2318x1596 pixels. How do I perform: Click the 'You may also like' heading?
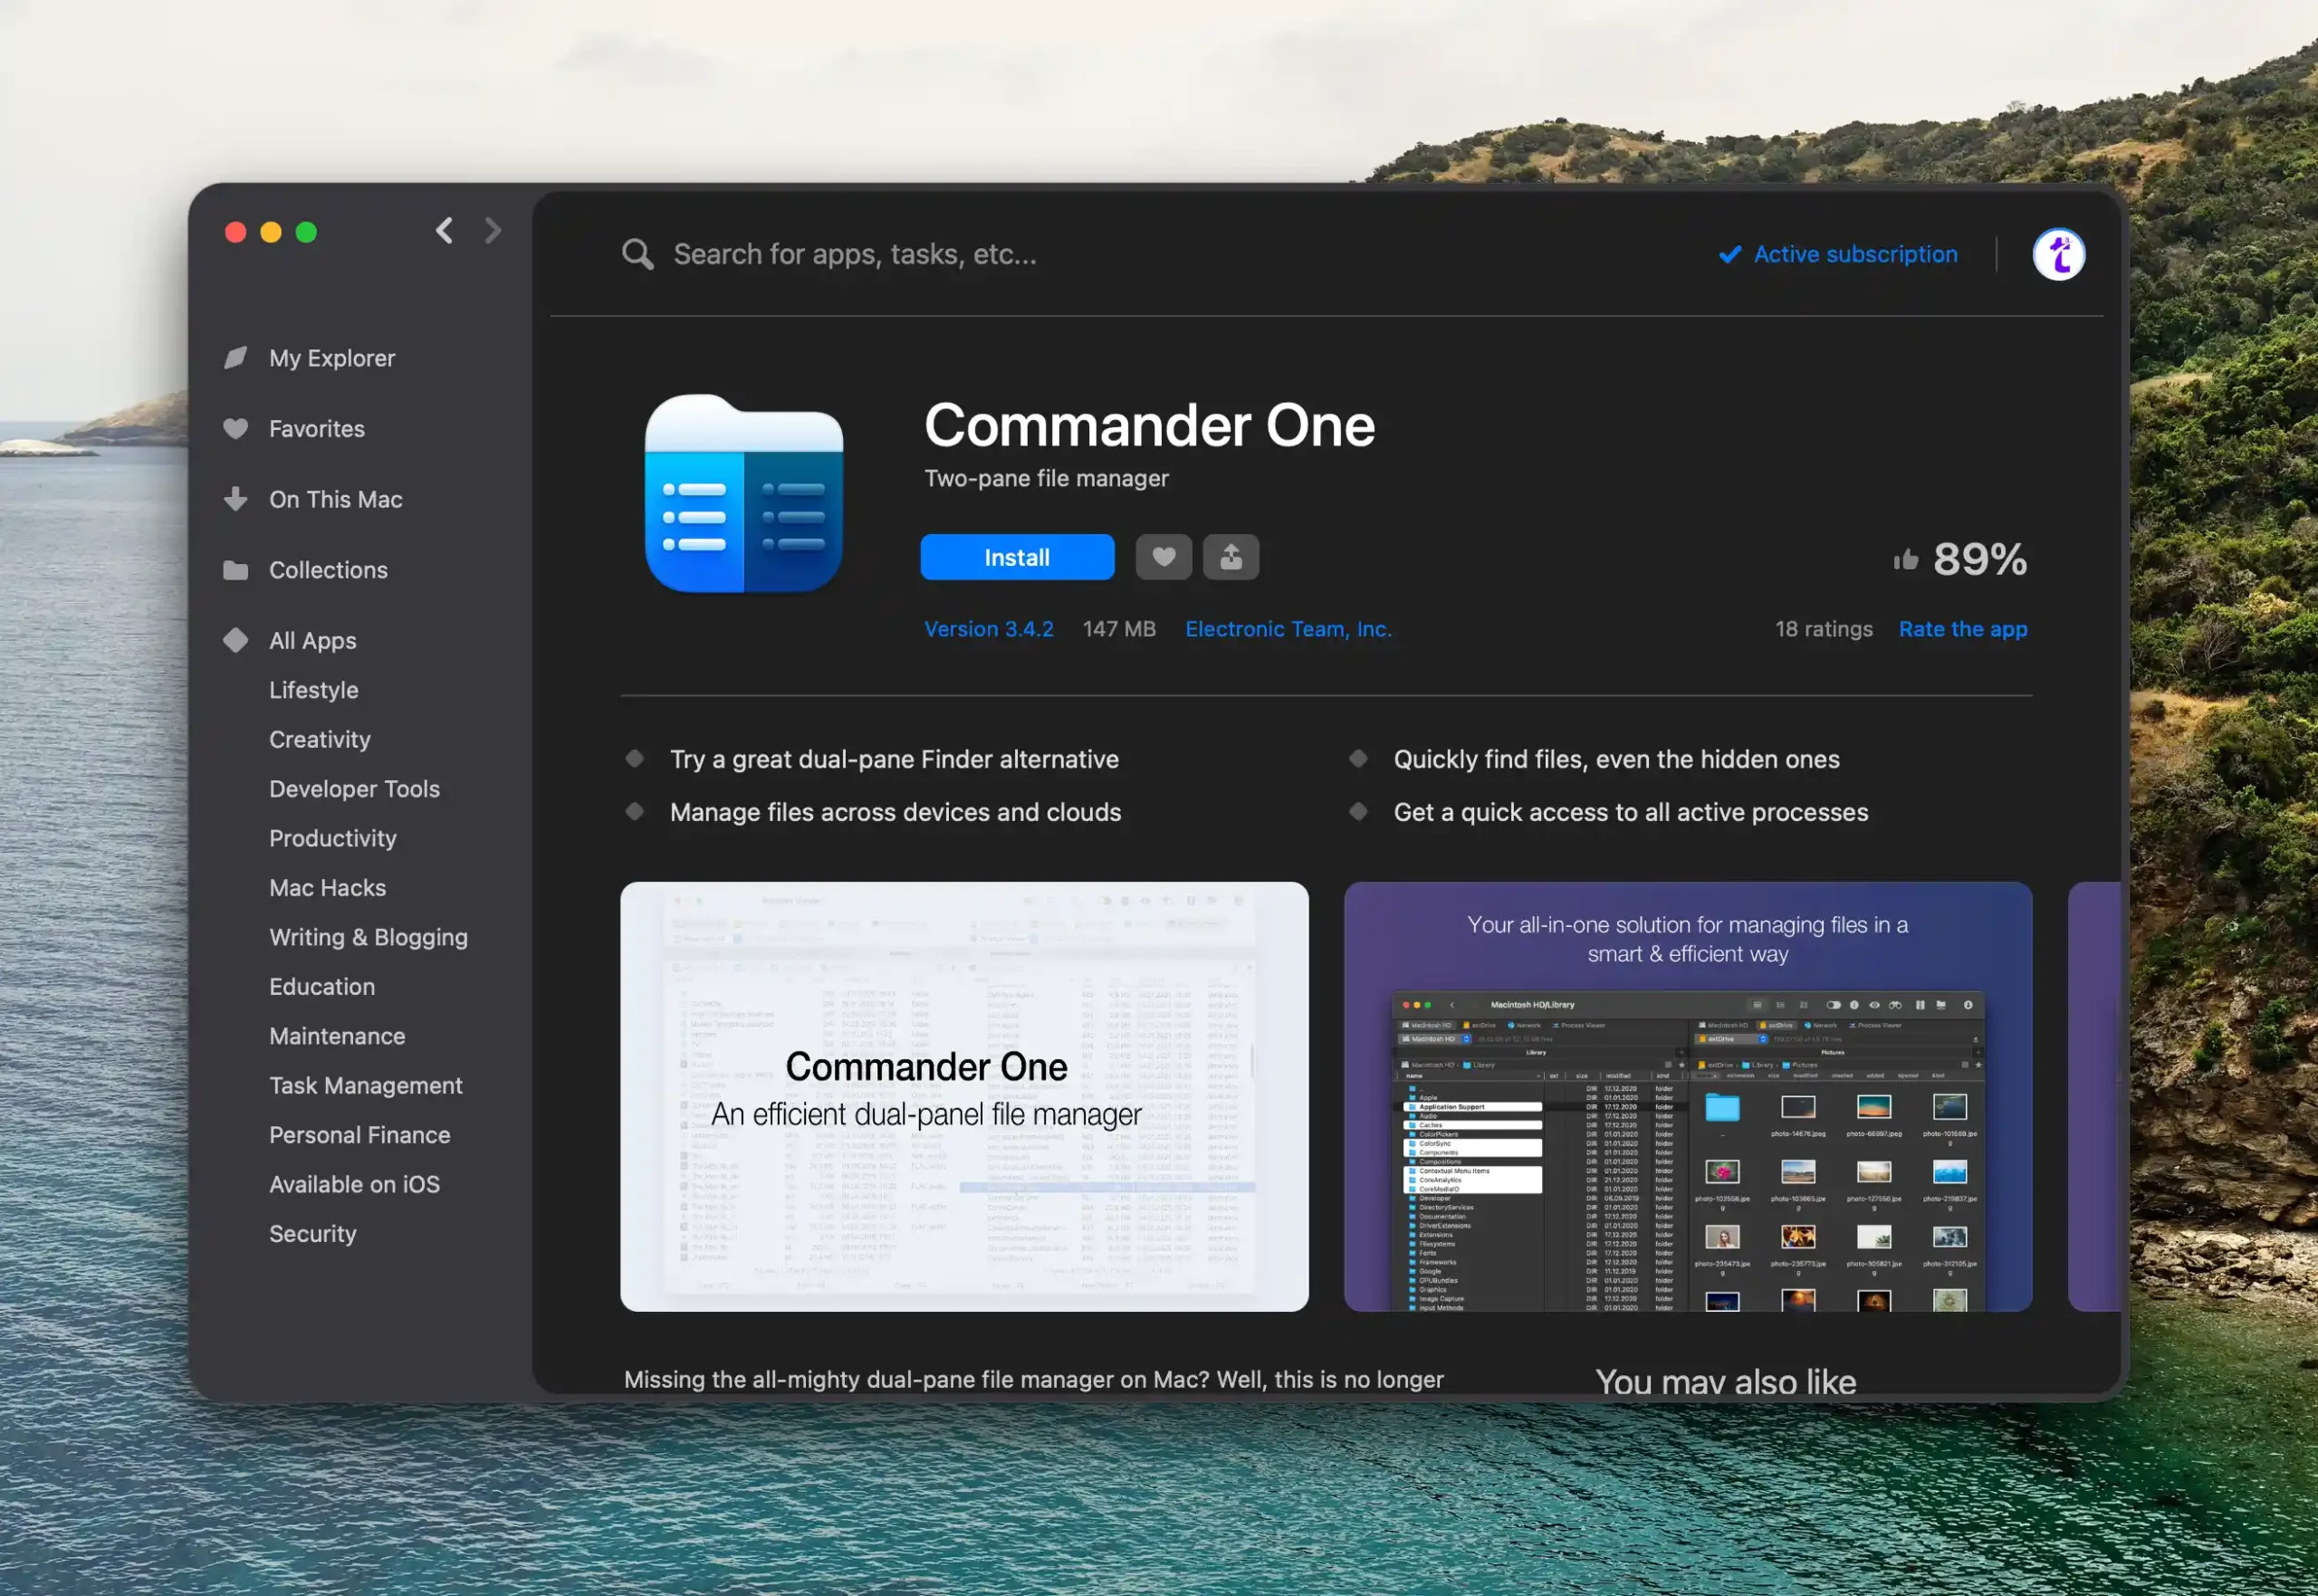(1725, 1381)
